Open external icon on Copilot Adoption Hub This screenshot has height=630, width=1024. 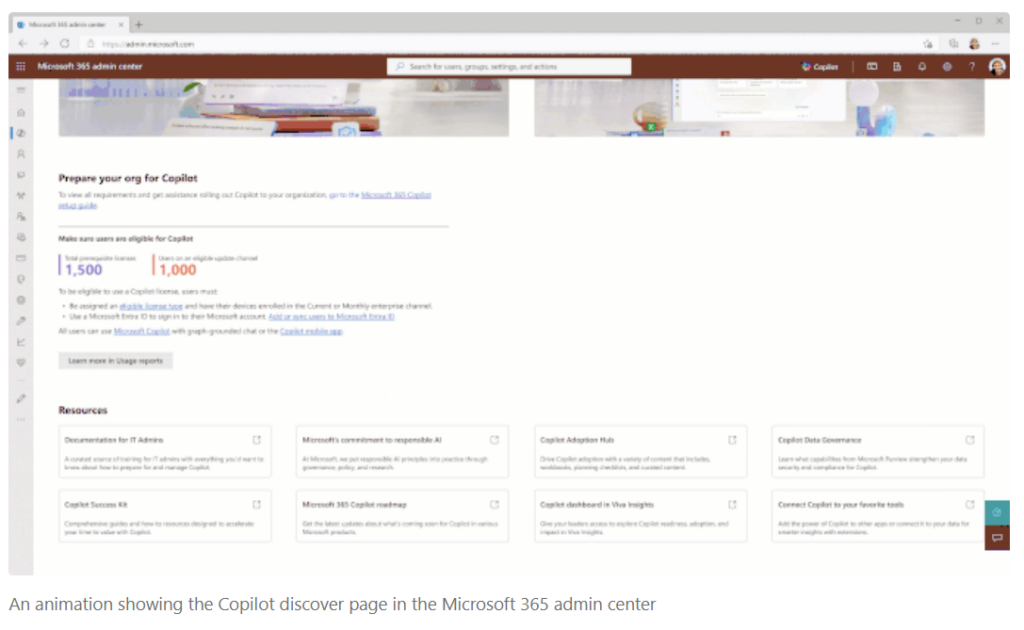(732, 440)
